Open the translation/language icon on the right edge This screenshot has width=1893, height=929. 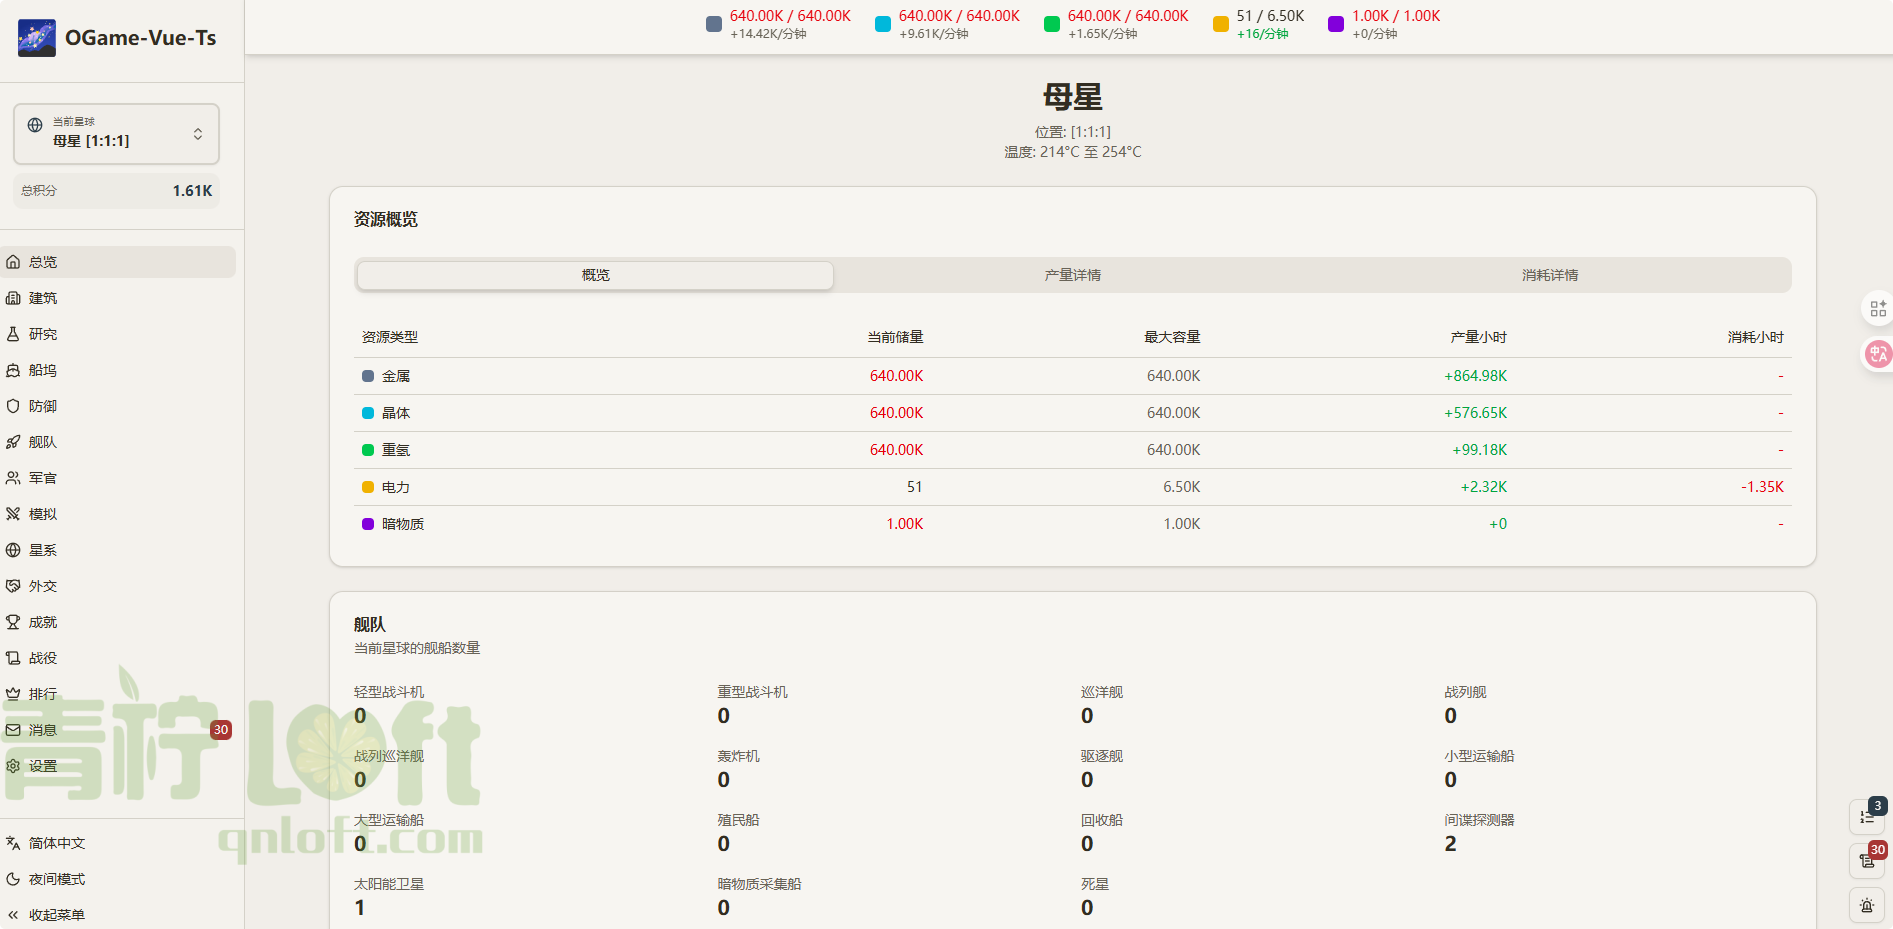point(1877,354)
